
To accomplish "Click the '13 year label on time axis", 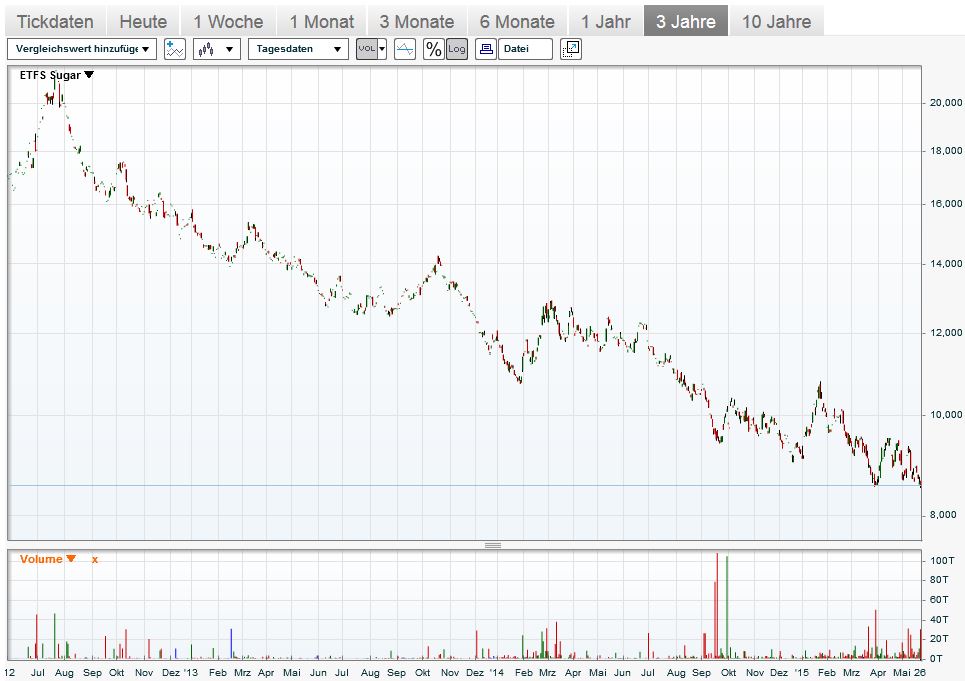I will [x=191, y=672].
